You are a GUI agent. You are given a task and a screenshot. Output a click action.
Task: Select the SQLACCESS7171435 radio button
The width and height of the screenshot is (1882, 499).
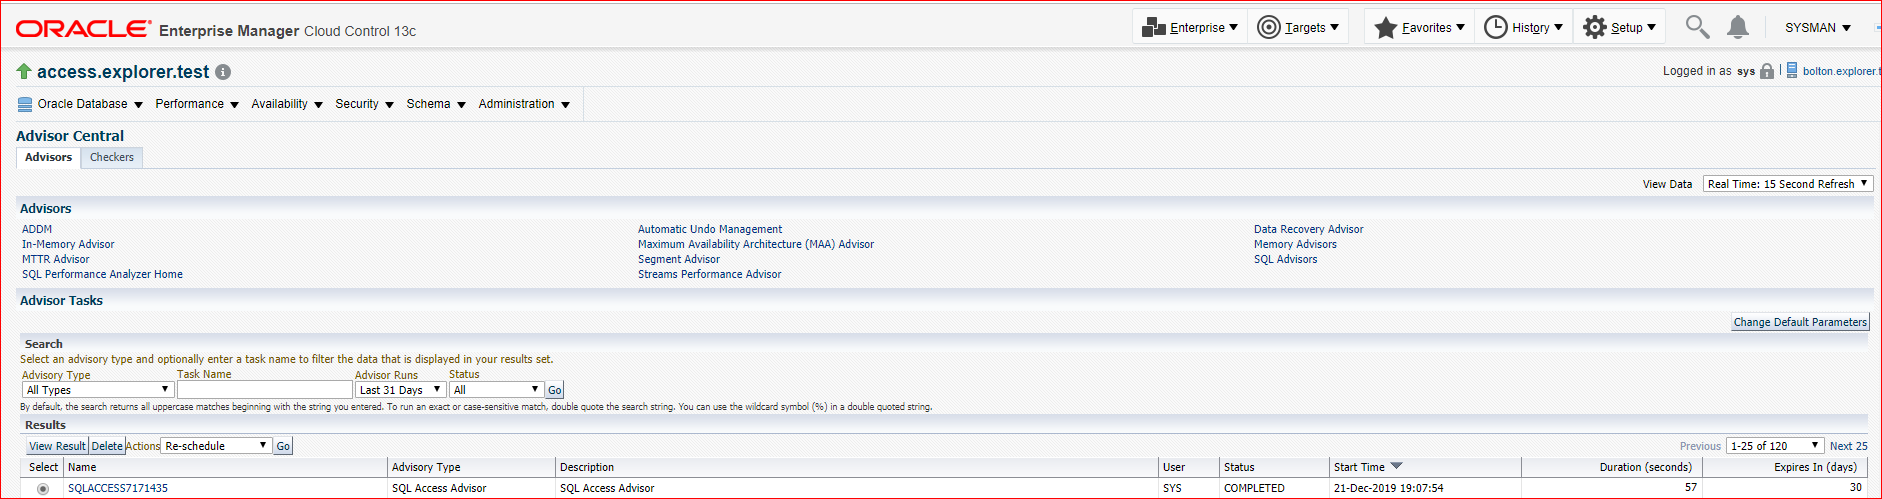(x=43, y=489)
